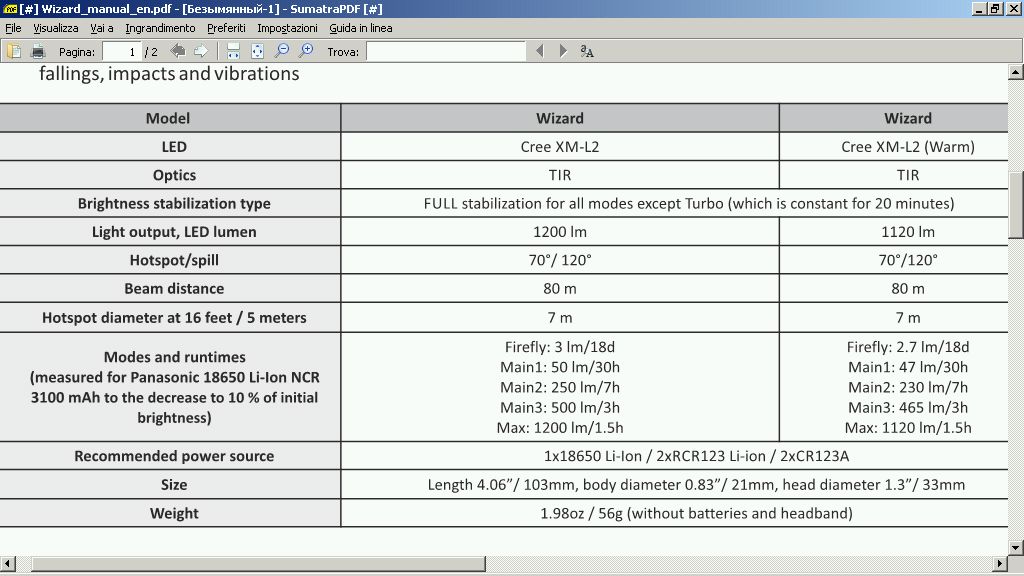Click the Zoom in magnifier icon
Image resolution: width=1024 pixels, height=576 pixels.
point(306,51)
